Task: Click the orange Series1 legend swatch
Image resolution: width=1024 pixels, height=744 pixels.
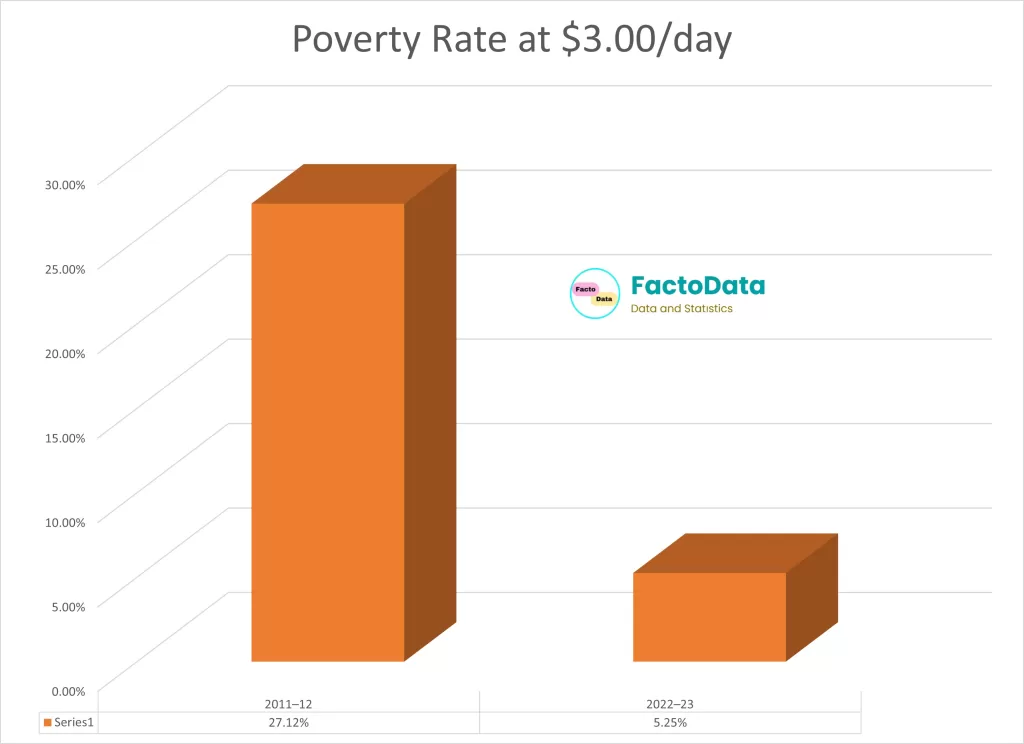Action: click(46, 722)
